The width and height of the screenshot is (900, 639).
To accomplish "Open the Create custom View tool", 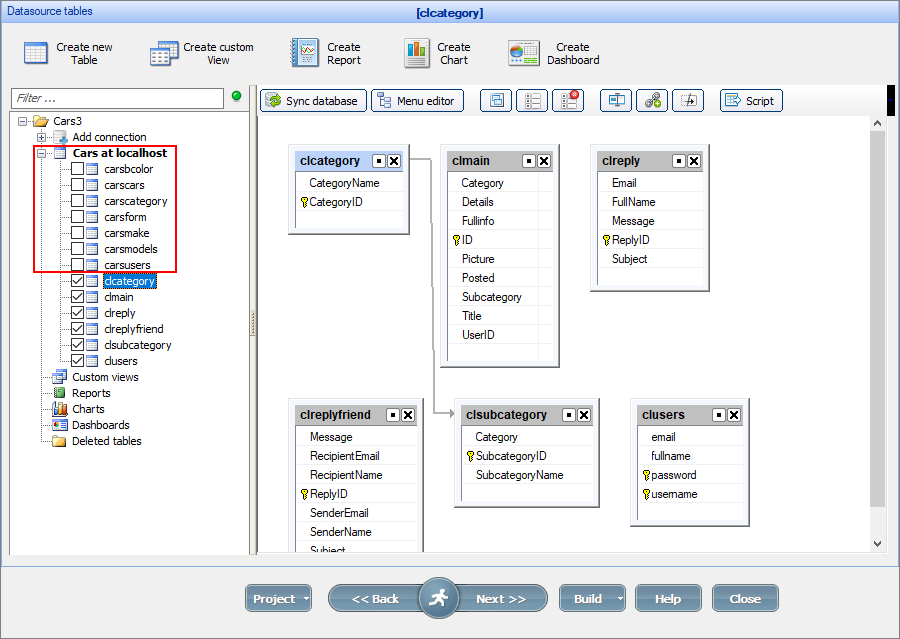I will coord(164,54).
